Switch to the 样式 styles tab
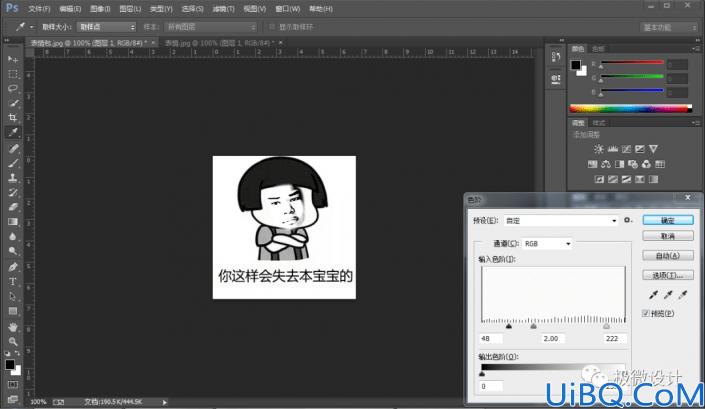Screen dimensions: 705x409 598,123
